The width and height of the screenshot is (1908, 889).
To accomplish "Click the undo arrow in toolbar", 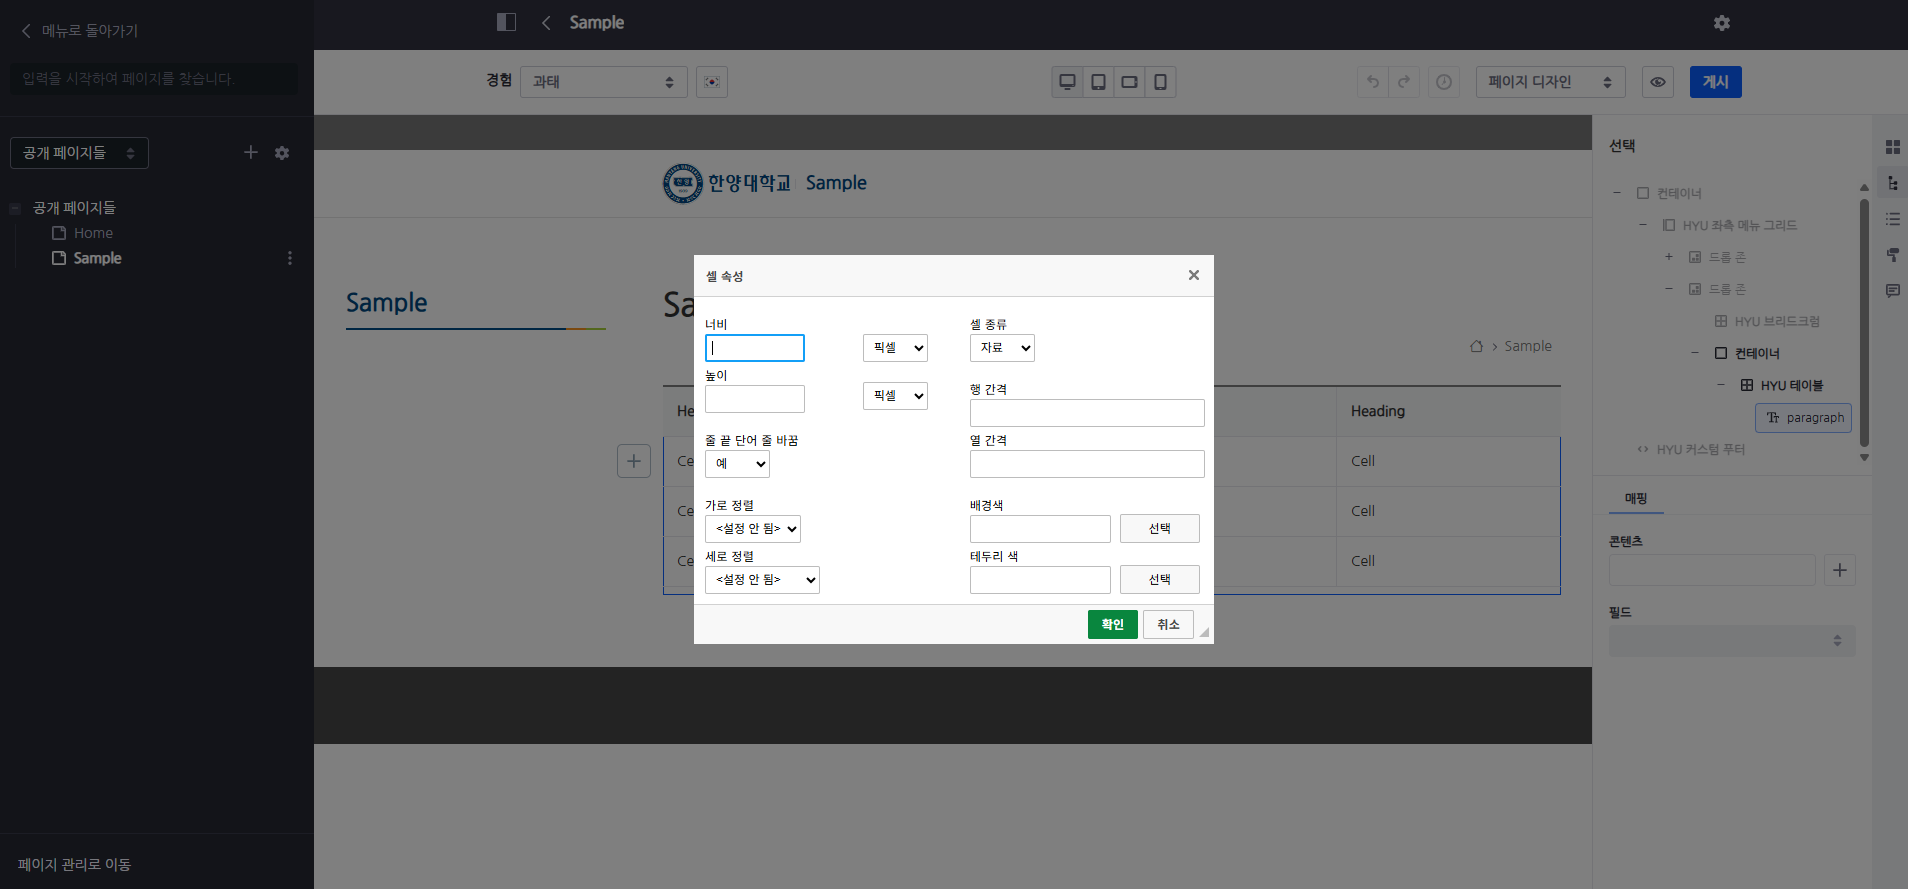I will pyautogui.click(x=1373, y=82).
